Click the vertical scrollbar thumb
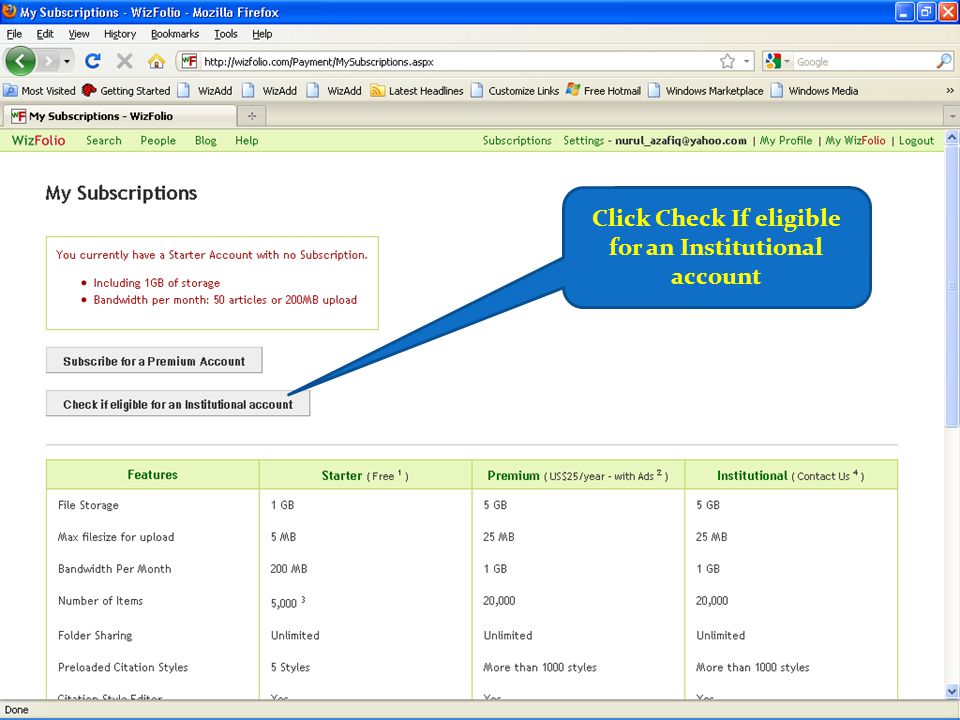The width and height of the screenshot is (960, 720). [951, 287]
